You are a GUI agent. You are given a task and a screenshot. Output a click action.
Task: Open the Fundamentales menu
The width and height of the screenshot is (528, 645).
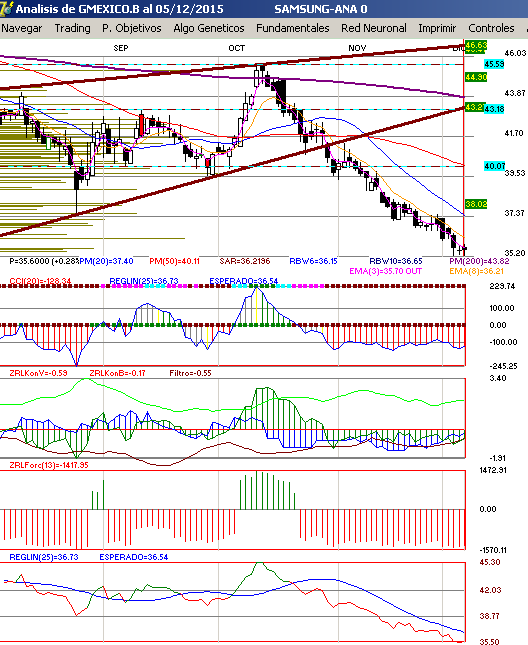coord(292,28)
